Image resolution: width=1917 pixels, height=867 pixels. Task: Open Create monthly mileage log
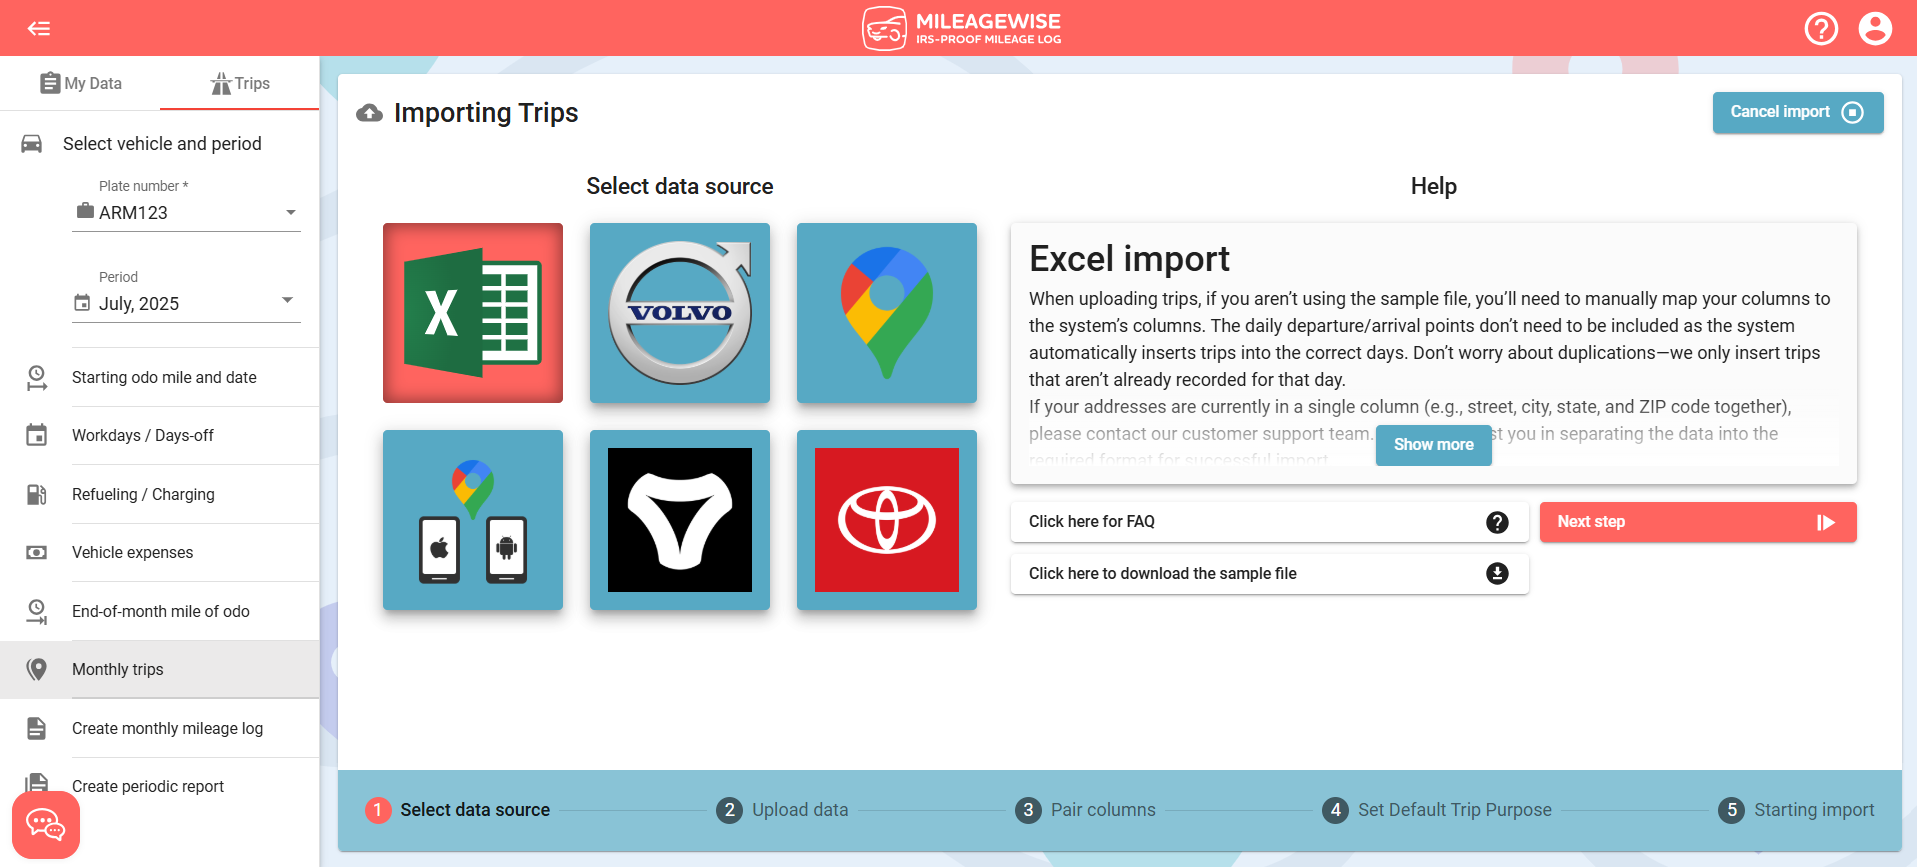pyautogui.click(x=160, y=728)
